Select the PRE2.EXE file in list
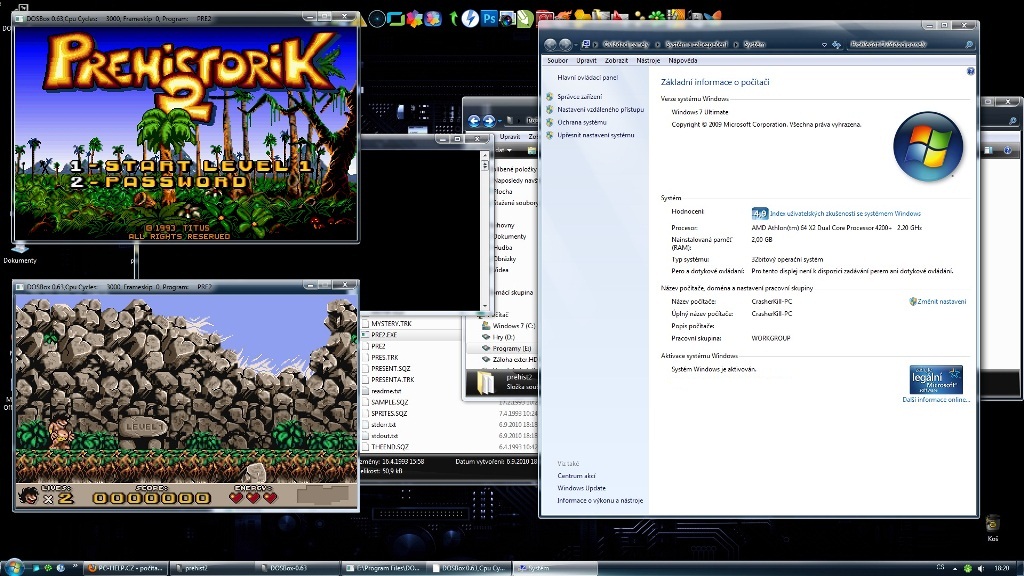This screenshot has width=1024, height=576. pyautogui.click(x=384, y=335)
